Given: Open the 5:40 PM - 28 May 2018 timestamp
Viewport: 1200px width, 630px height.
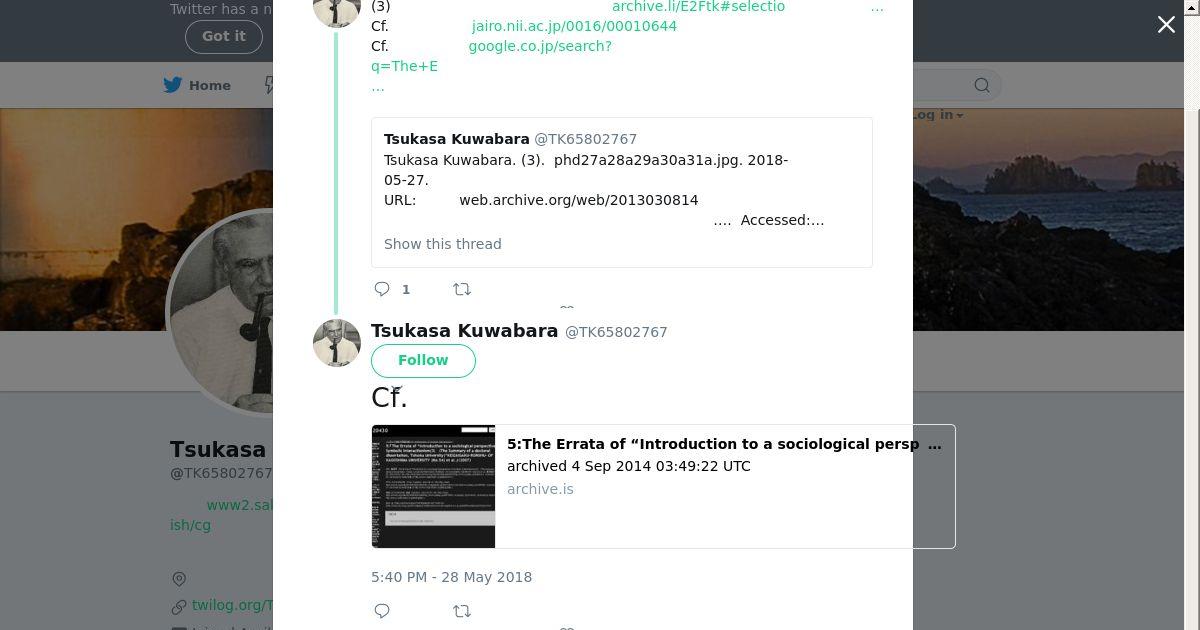Looking at the screenshot, I should pos(451,577).
